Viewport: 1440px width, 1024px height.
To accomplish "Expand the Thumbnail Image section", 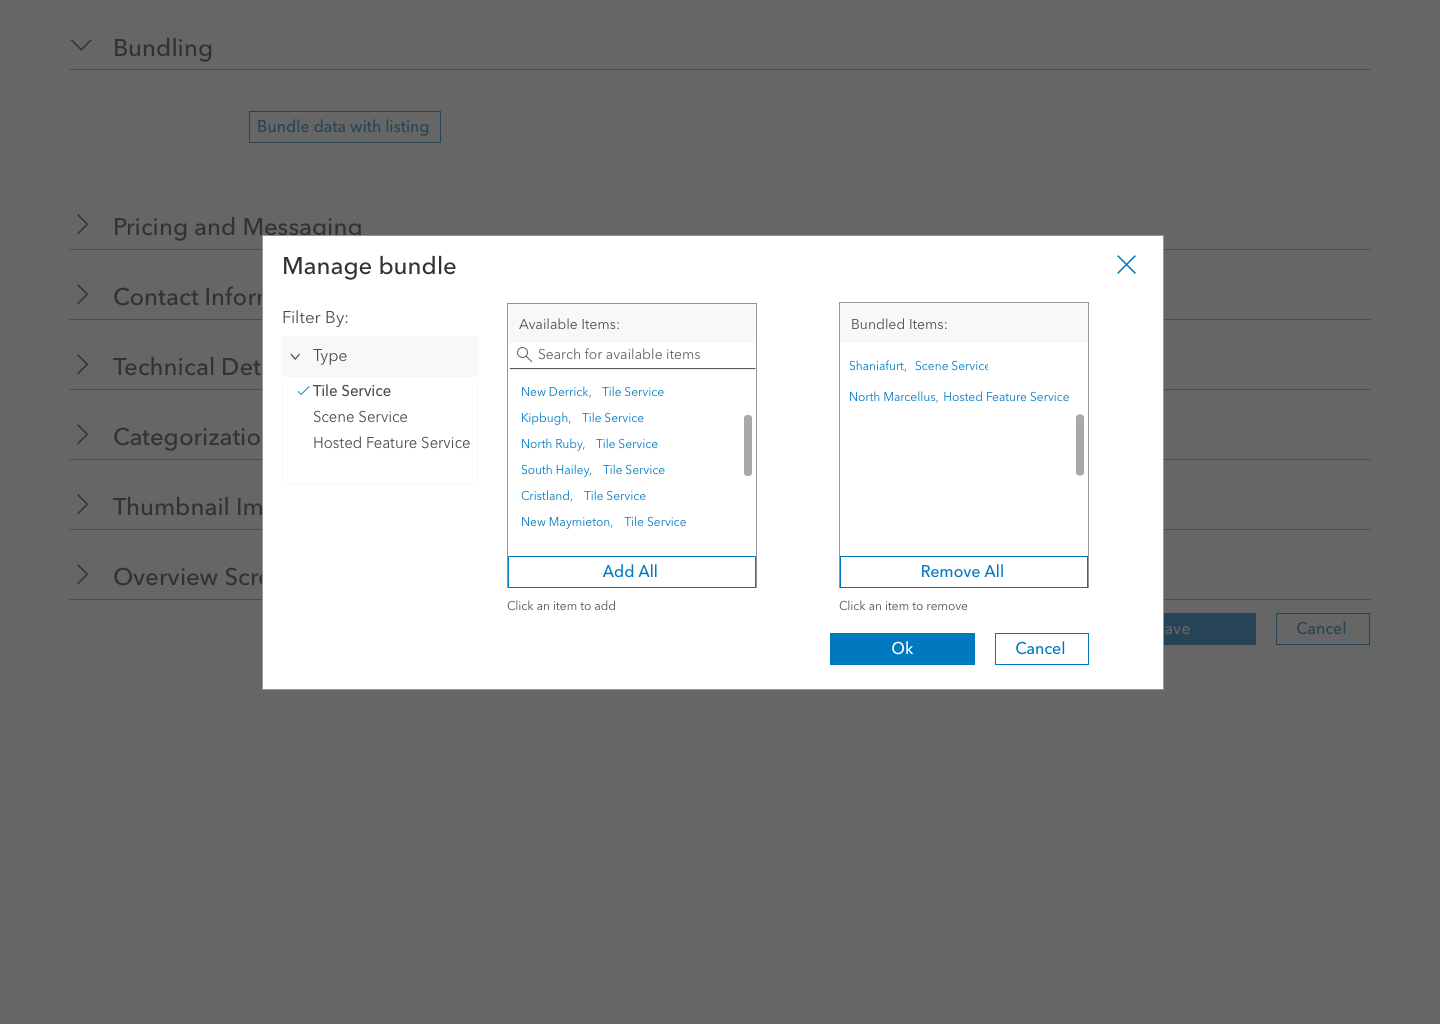I will (82, 505).
